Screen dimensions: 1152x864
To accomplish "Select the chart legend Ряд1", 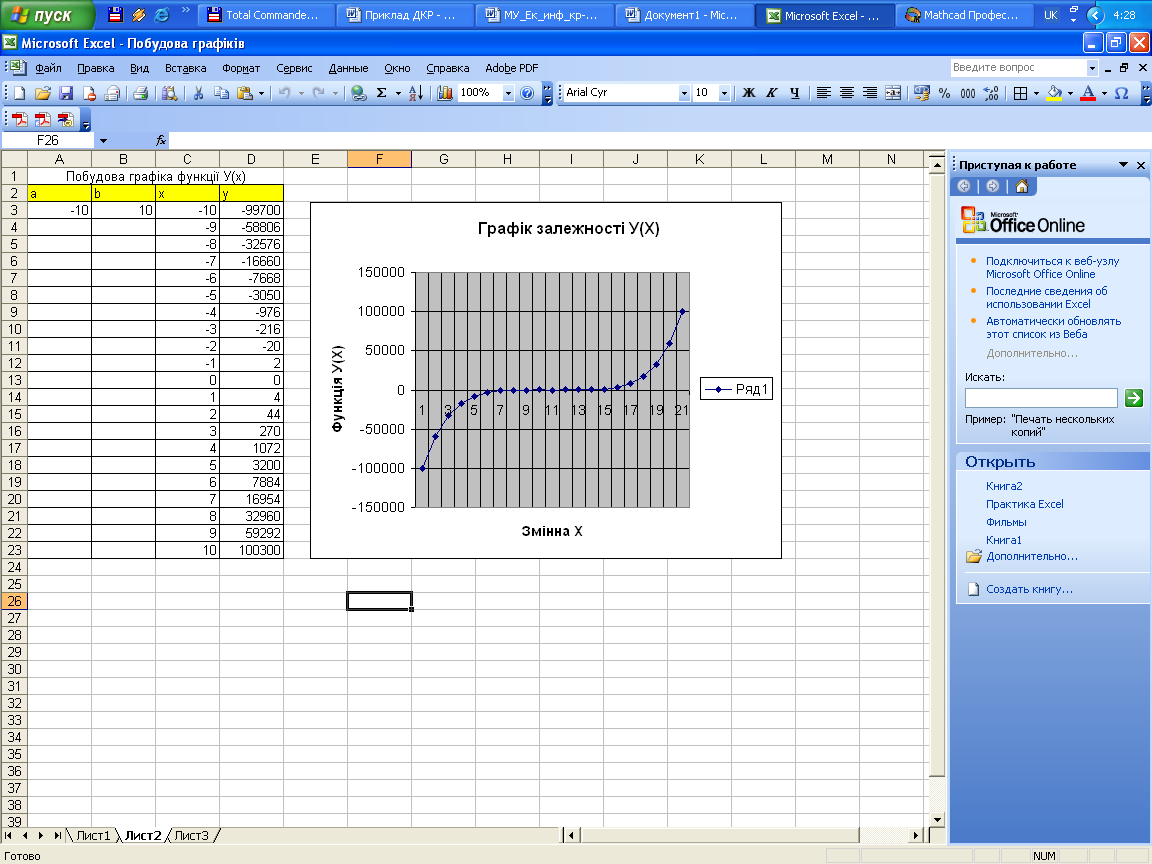I will (x=736, y=389).
